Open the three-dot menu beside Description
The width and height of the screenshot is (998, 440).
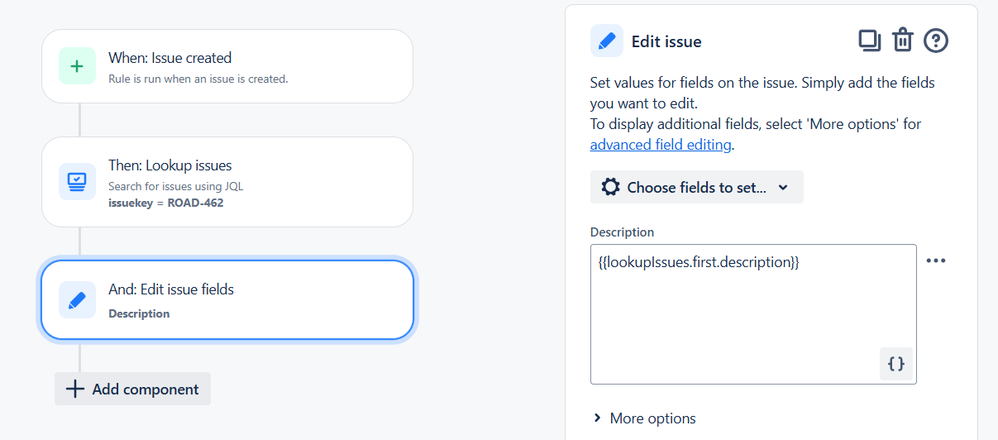click(935, 261)
